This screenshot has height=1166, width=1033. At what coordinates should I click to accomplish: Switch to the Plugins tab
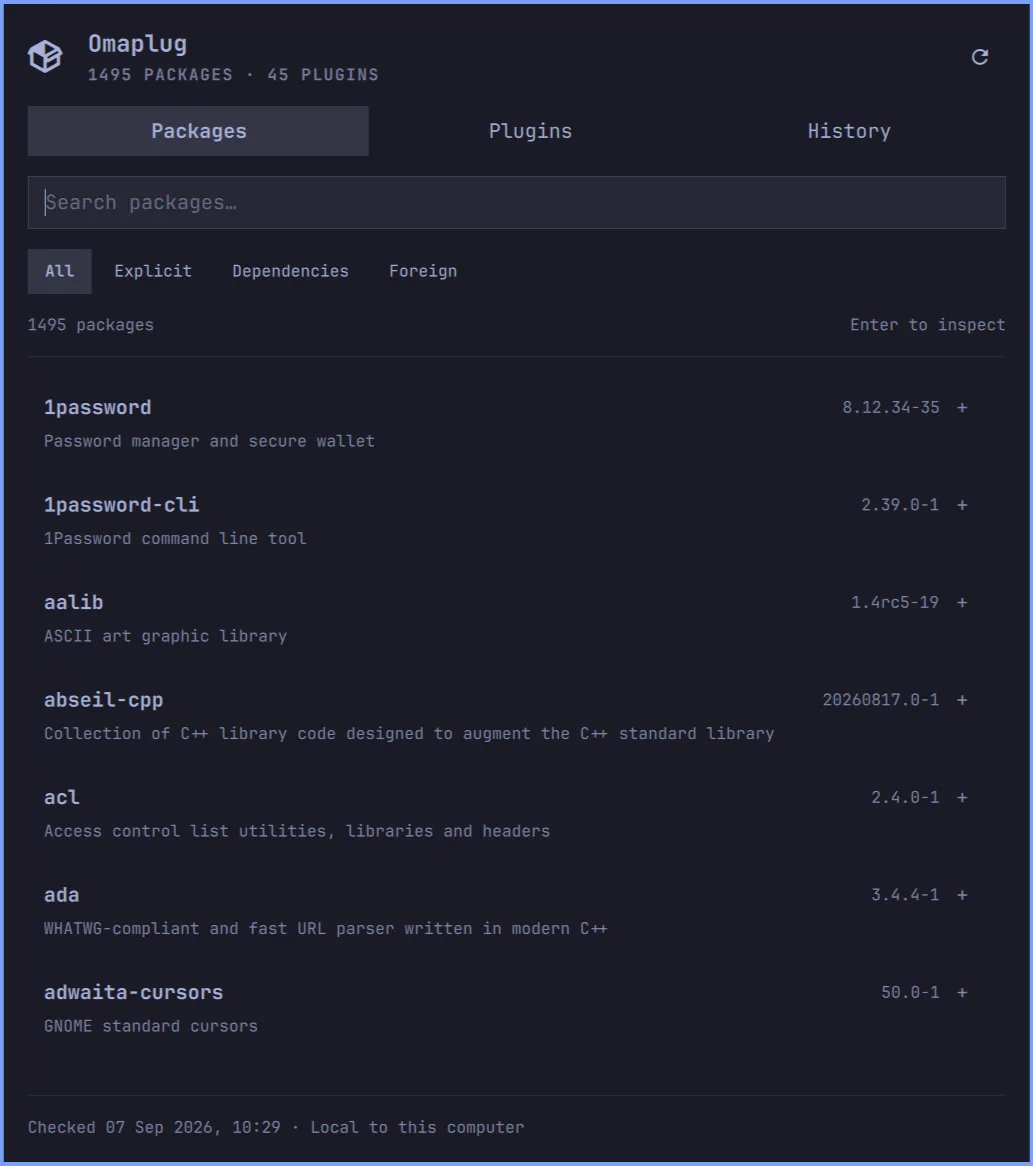click(530, 131)
